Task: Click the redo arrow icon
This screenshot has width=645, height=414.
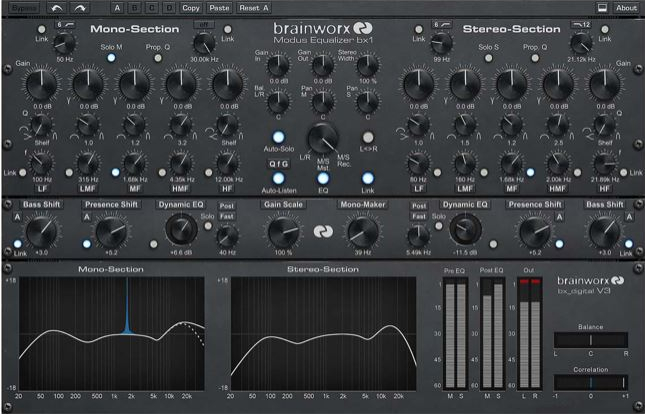Action: tap(80, 8)
